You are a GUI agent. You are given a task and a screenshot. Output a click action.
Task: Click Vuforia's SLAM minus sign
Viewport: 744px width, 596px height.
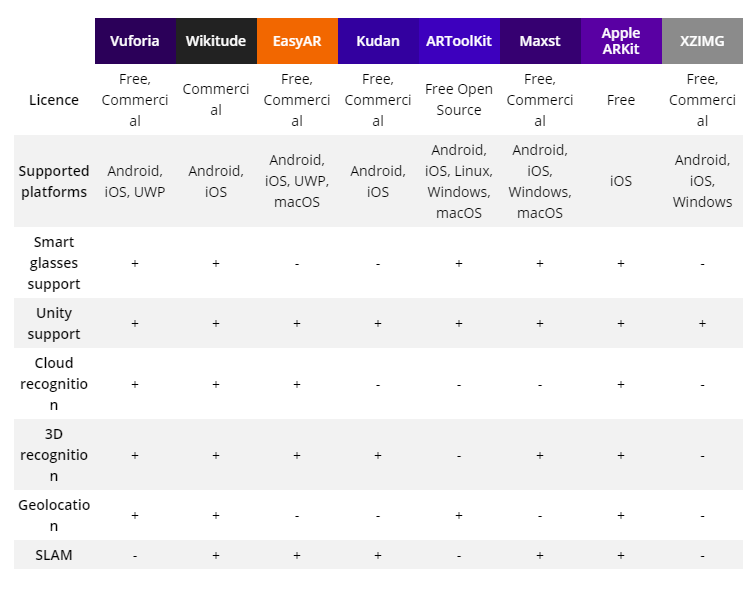(x=135, y=555)
